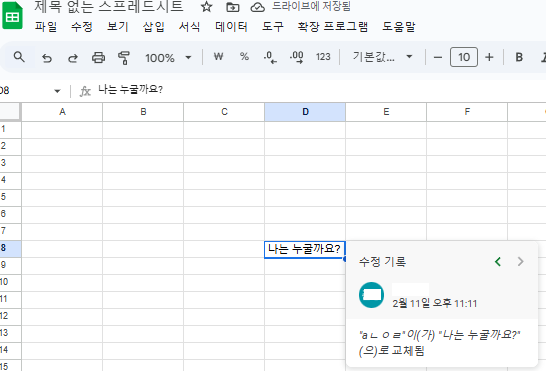Viewport: 549px width, 371px height.
Task: Select column E header
Action: 386,112
